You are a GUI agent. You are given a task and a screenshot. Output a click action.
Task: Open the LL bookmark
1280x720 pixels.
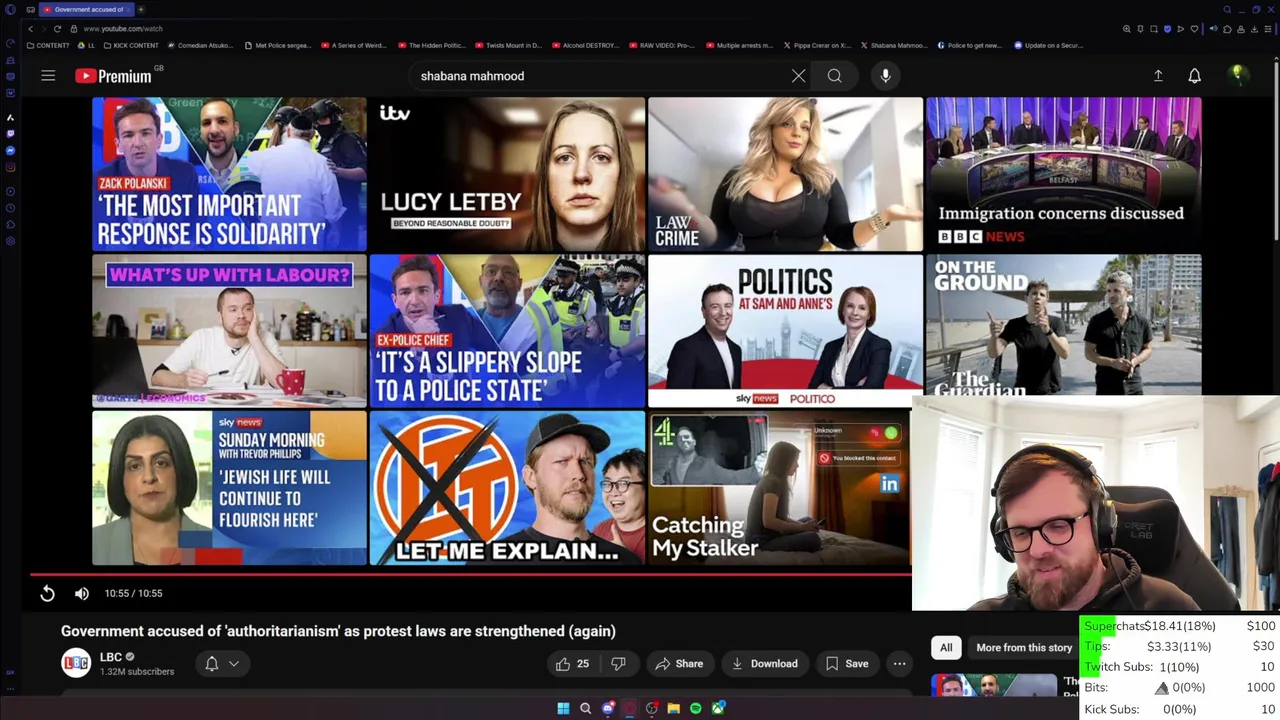click(87, 45)
